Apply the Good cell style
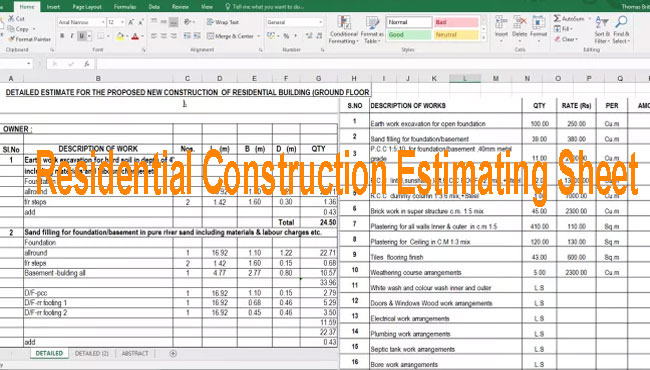Viewport: 650px width, 370px height. click(x=409, y=35)
